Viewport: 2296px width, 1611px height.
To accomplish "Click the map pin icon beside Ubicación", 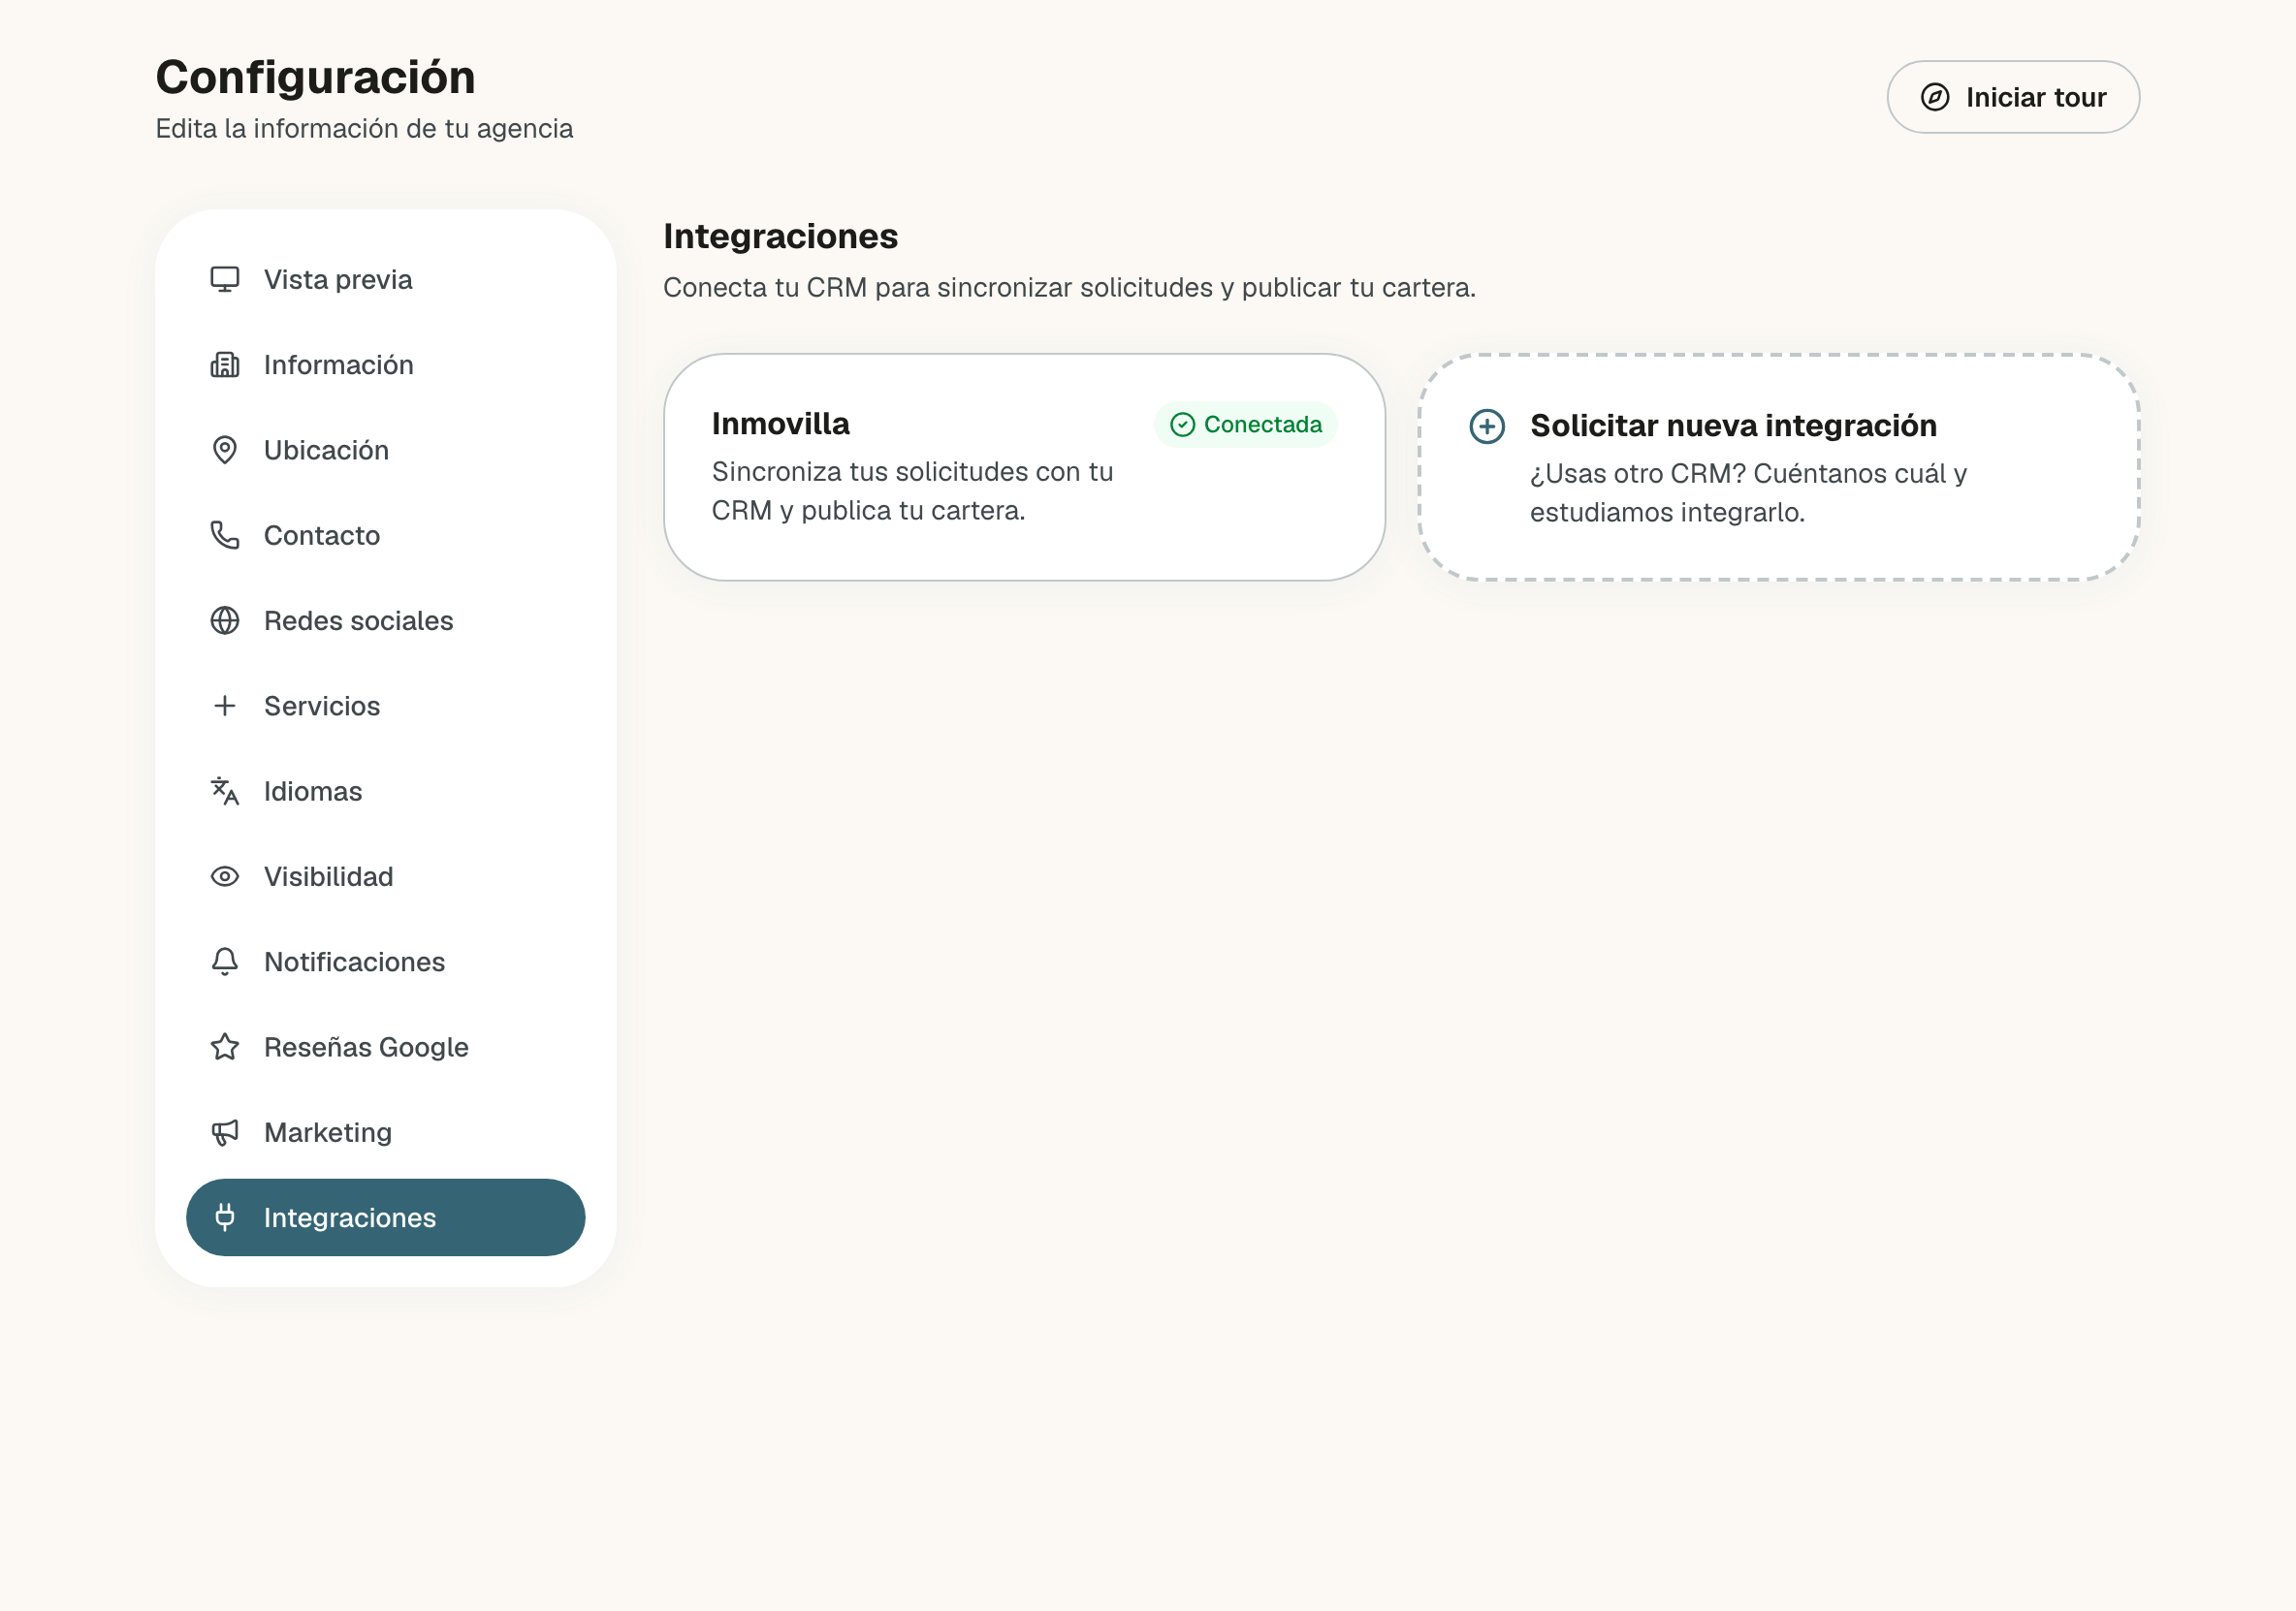I will coord(225,450).
